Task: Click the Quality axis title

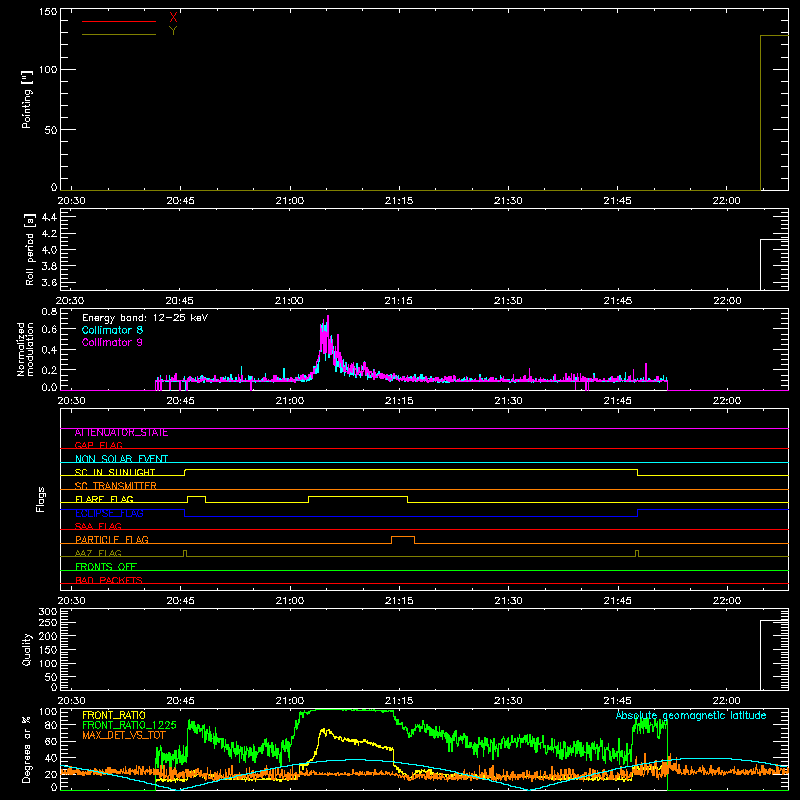Action: pos(27,649)
